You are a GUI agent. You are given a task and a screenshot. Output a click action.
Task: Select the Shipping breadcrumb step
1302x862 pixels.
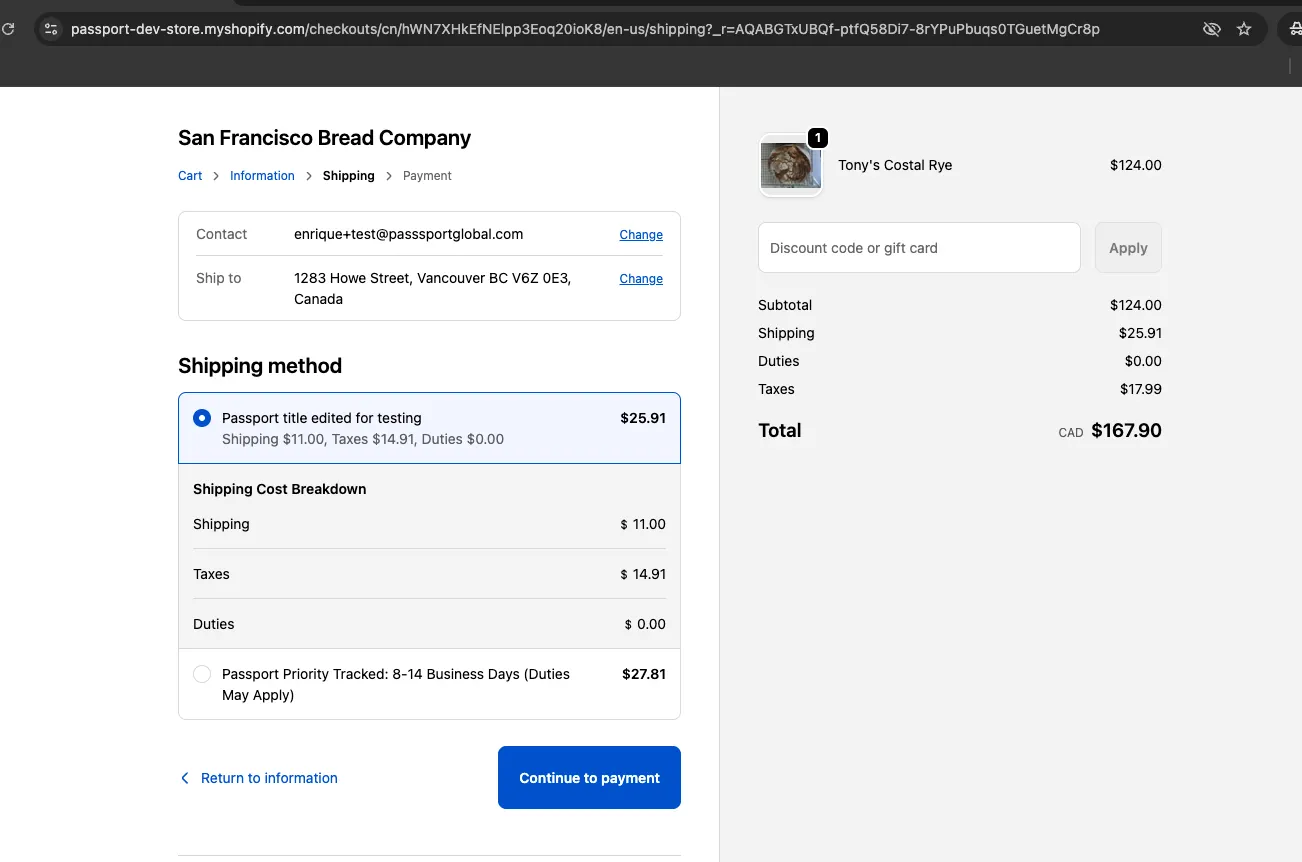(348, 176)
